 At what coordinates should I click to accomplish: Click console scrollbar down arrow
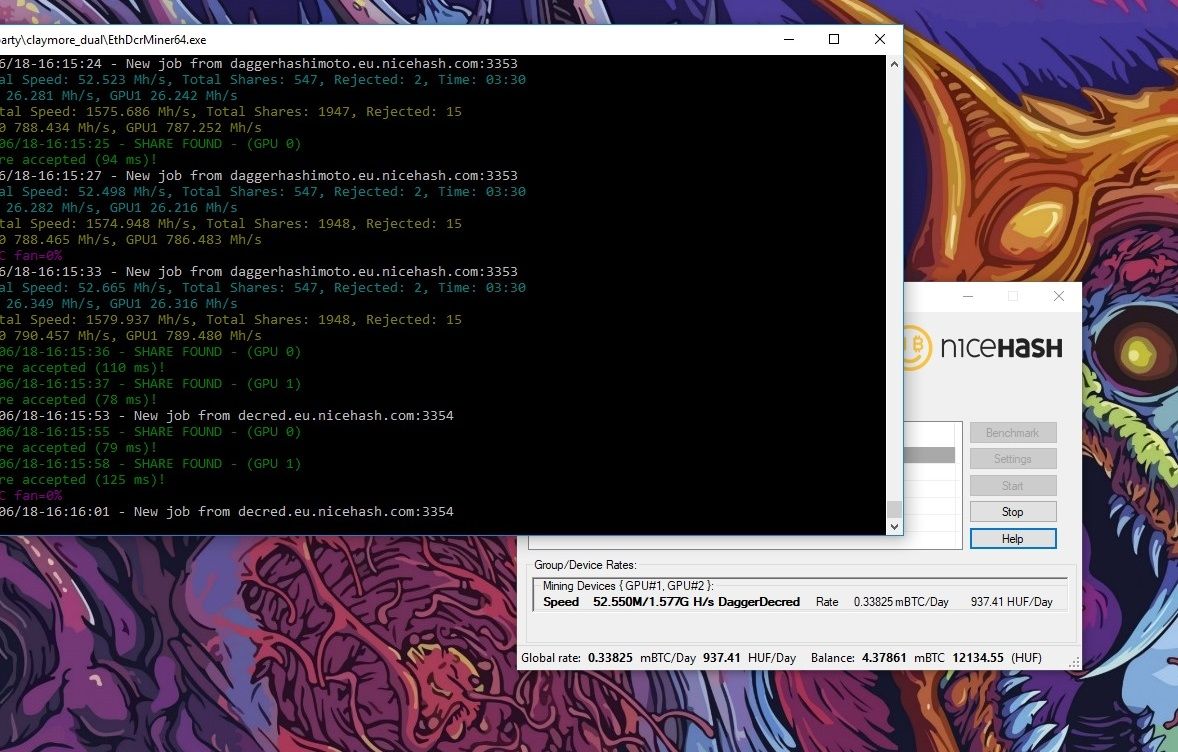click(894, 527)
